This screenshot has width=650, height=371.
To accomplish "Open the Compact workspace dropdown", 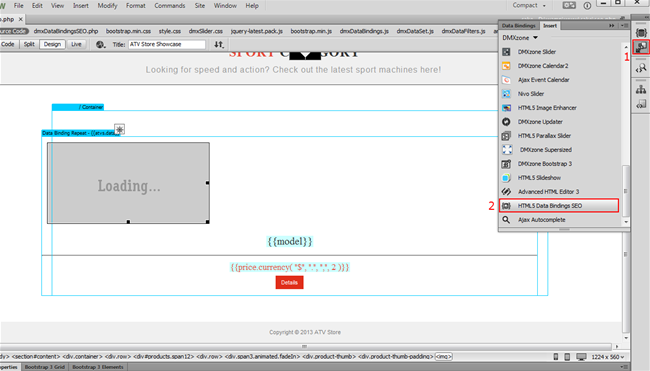I will (529, 5).
